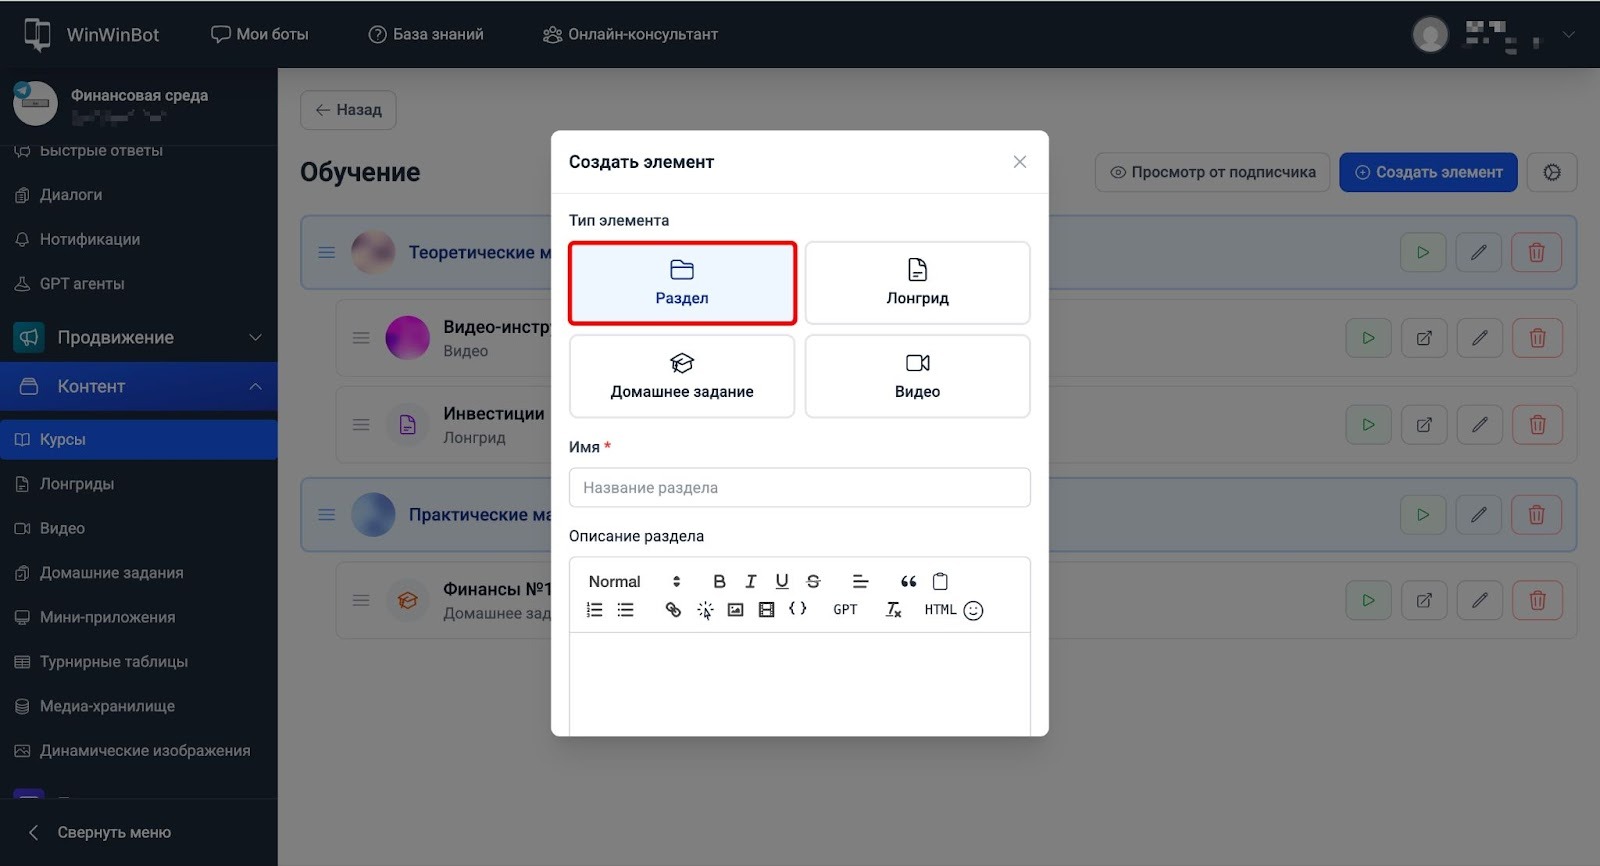Open the Normal text style dropdown
The width and height of the screenshot is (1600, 866).
pos(634,581)
